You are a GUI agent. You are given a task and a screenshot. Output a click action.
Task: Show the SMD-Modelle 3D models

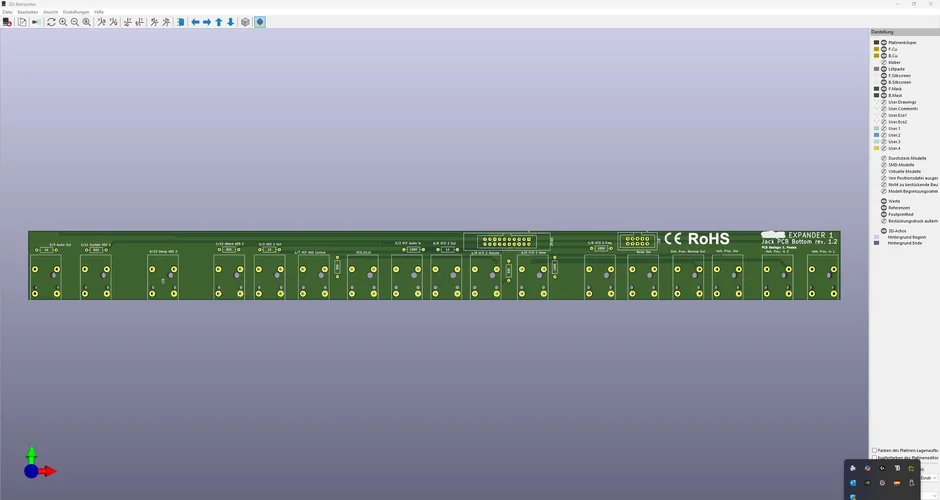coord(884,165)
